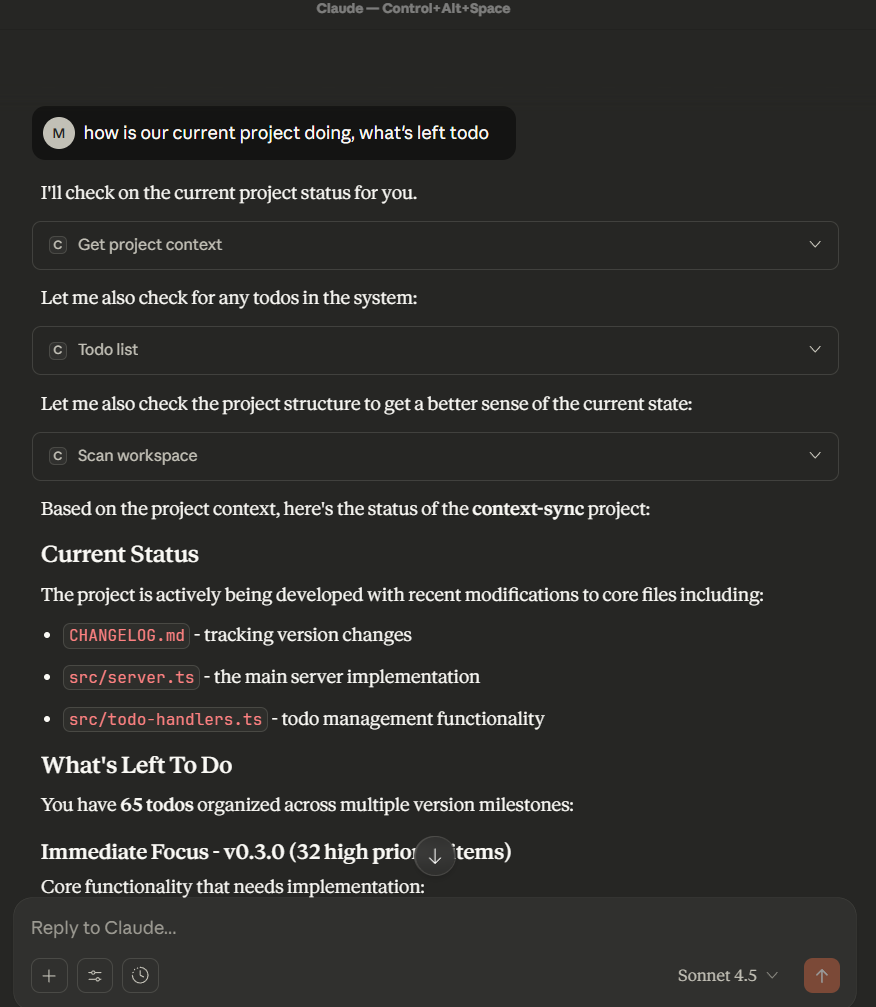Open the tools settings icon near reply field
Image resolution: width=876 pixels, height=1007 pixels.
click(x=95, y=975)
